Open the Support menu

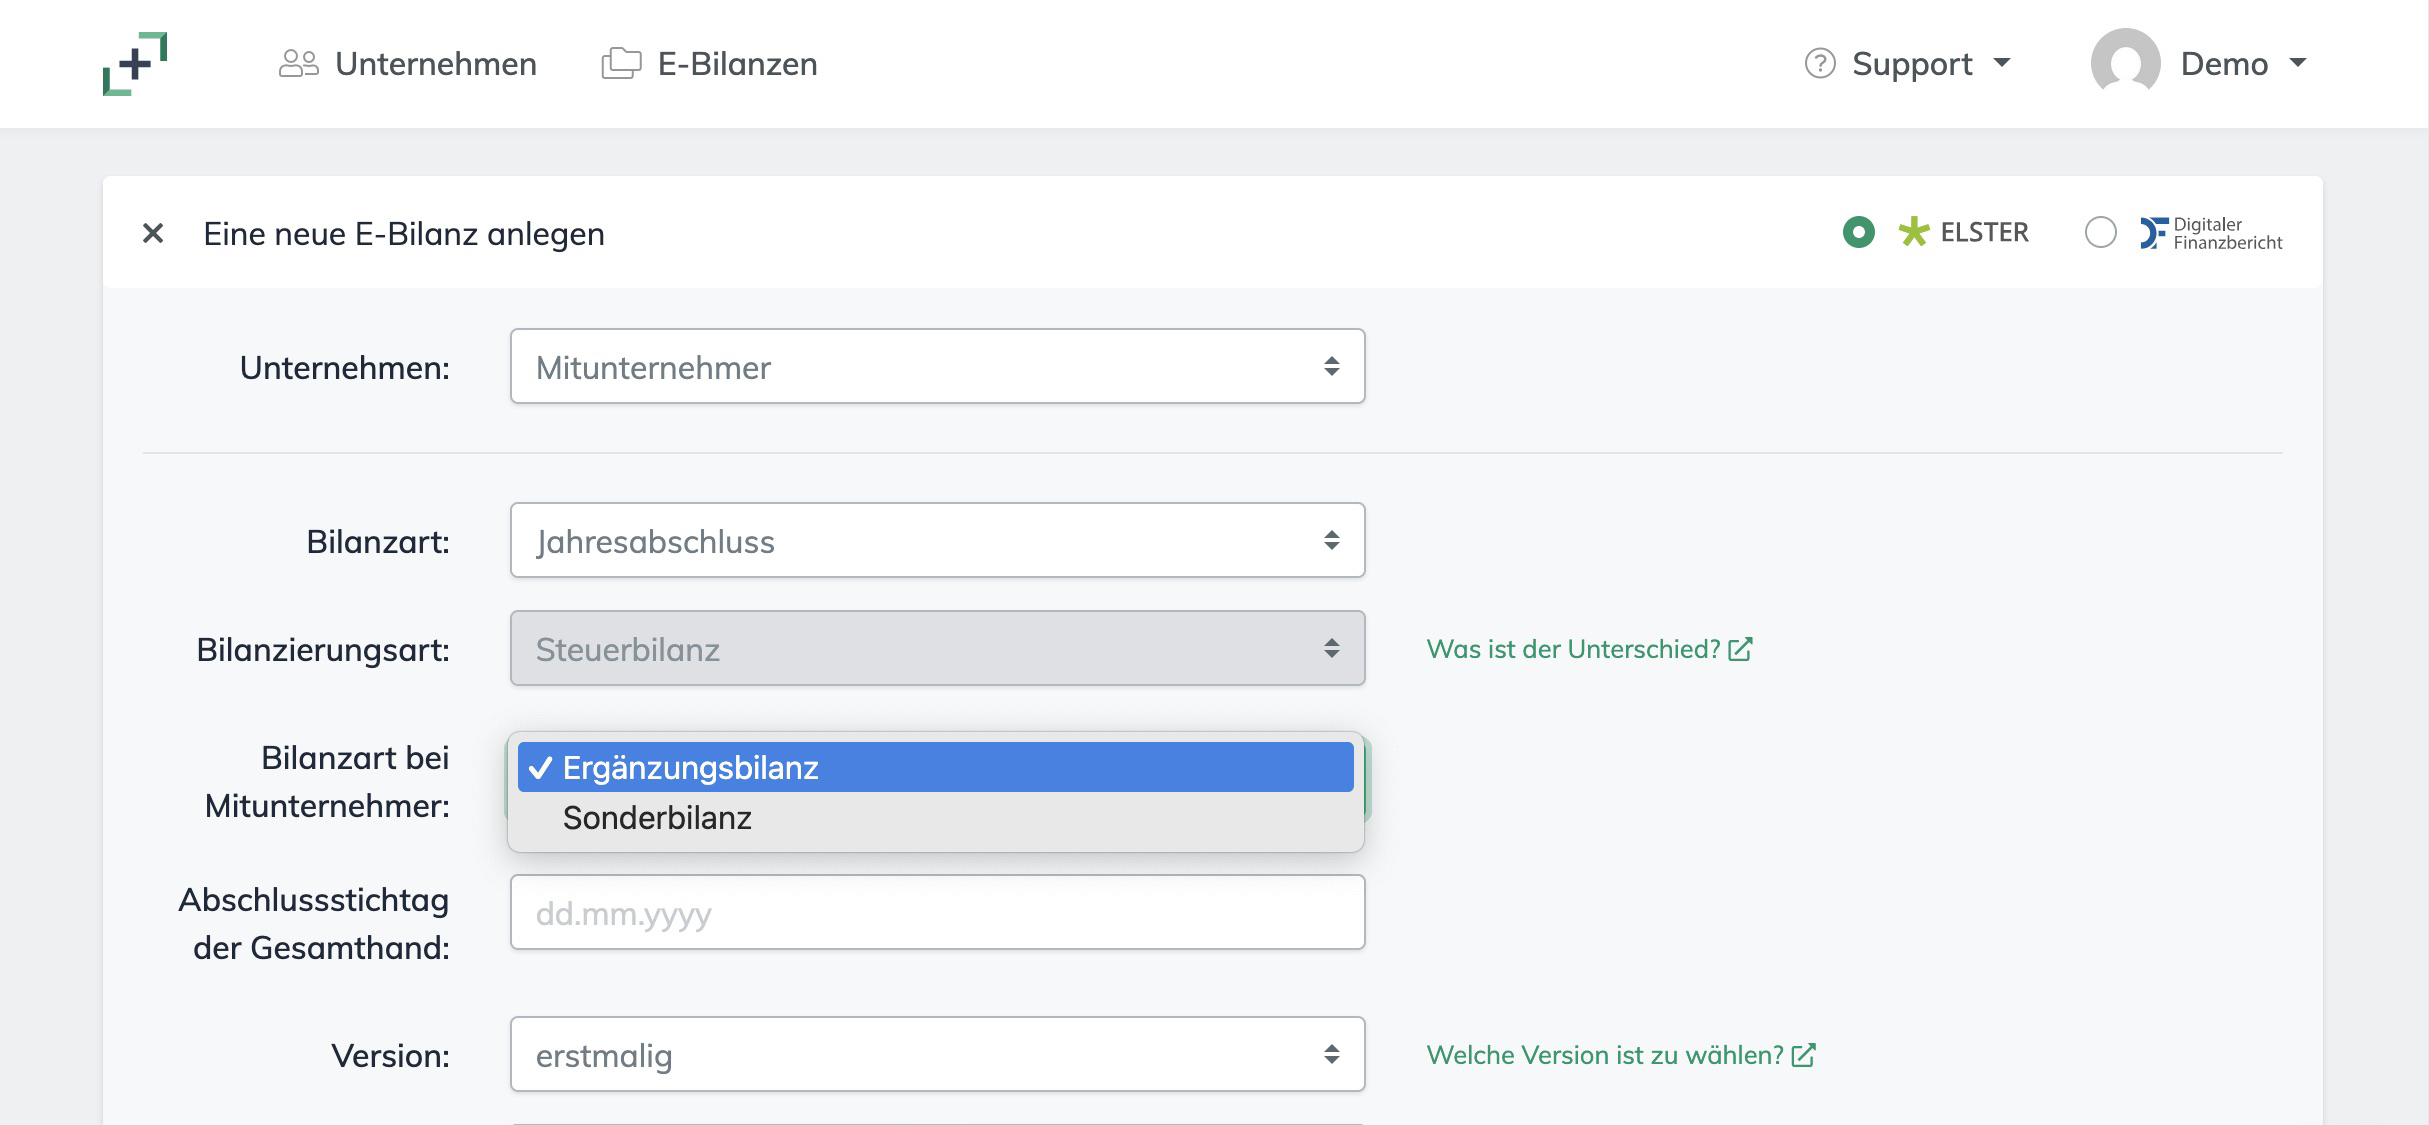[x=1911, y=64]
